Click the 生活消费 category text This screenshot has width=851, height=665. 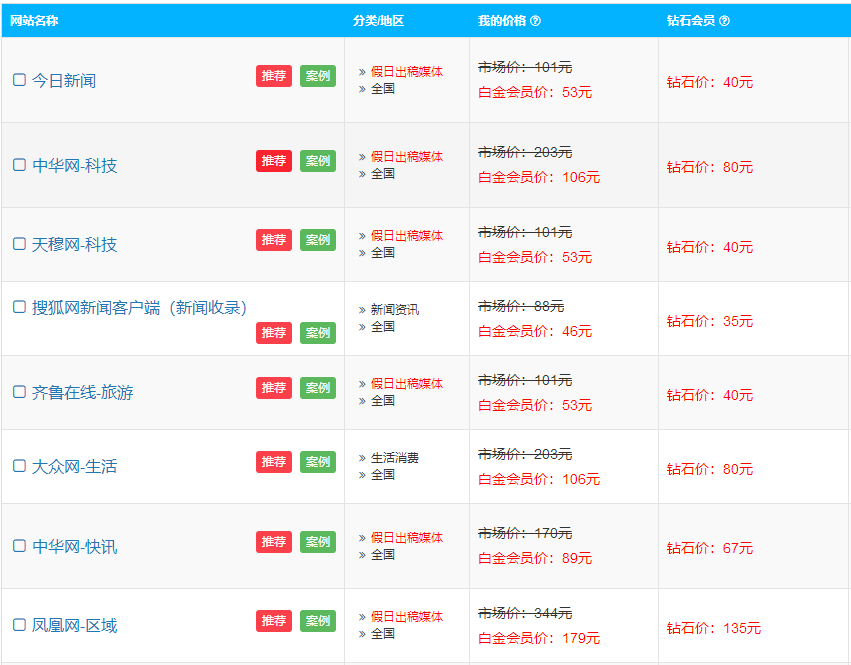pos(395,458)
